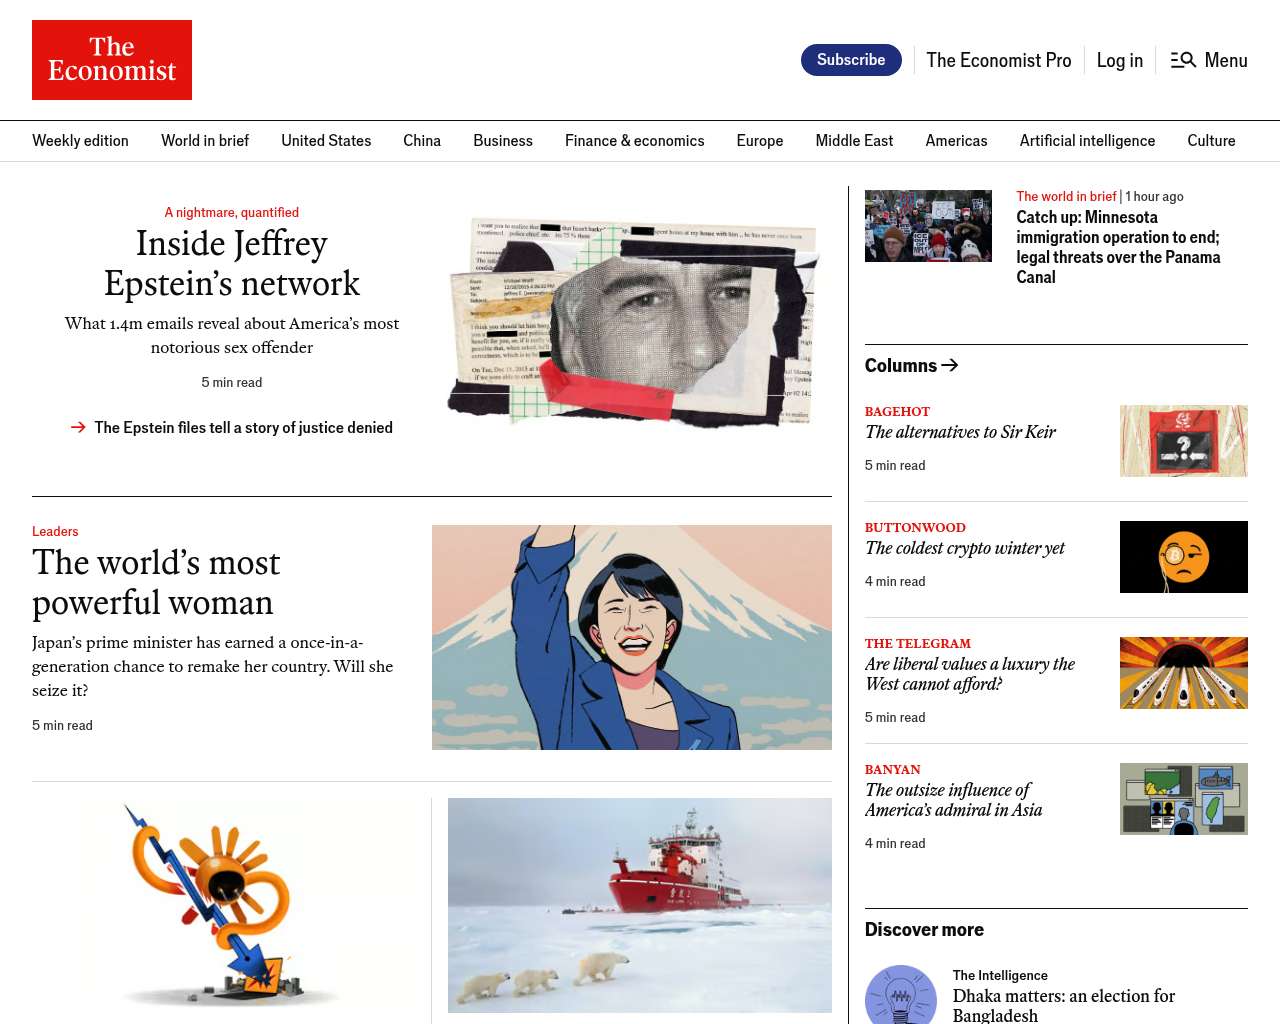Click the 'Discover more' heading
The image size is (1280, 1024).
click(924, 929)
